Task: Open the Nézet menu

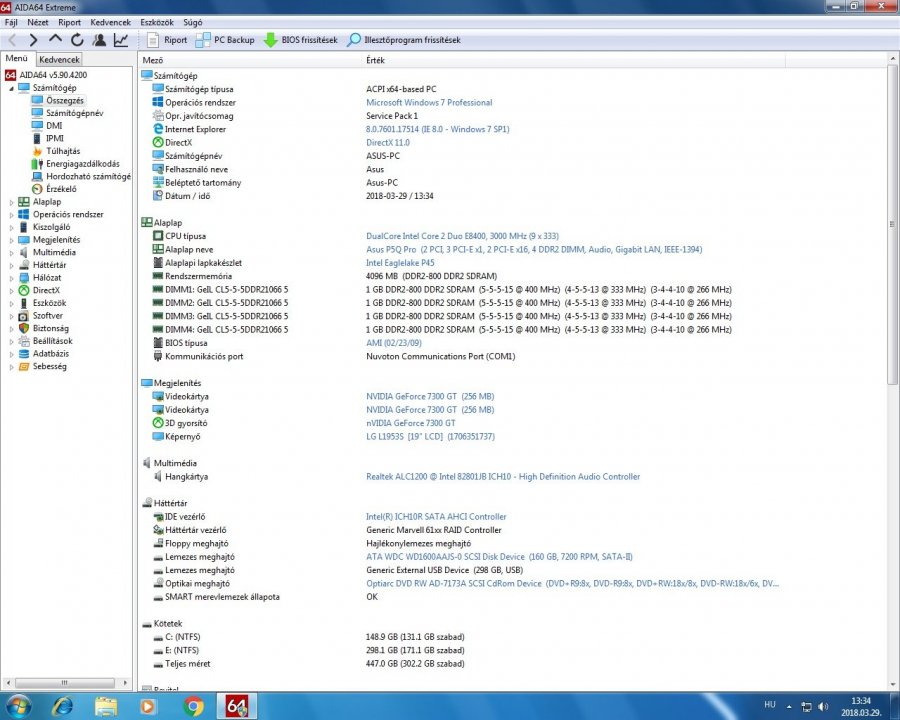Action: (38, 22)
